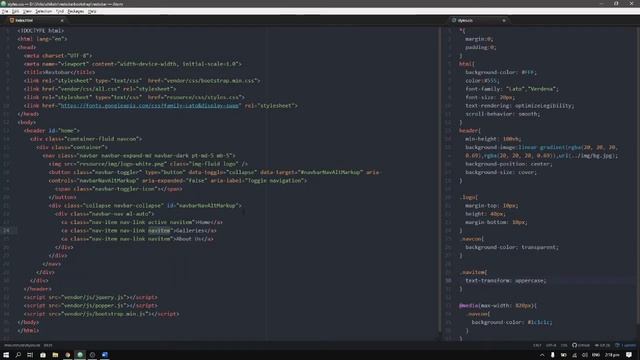
Task: Click the Home nav link line in HTML
Action: (142, 222)
